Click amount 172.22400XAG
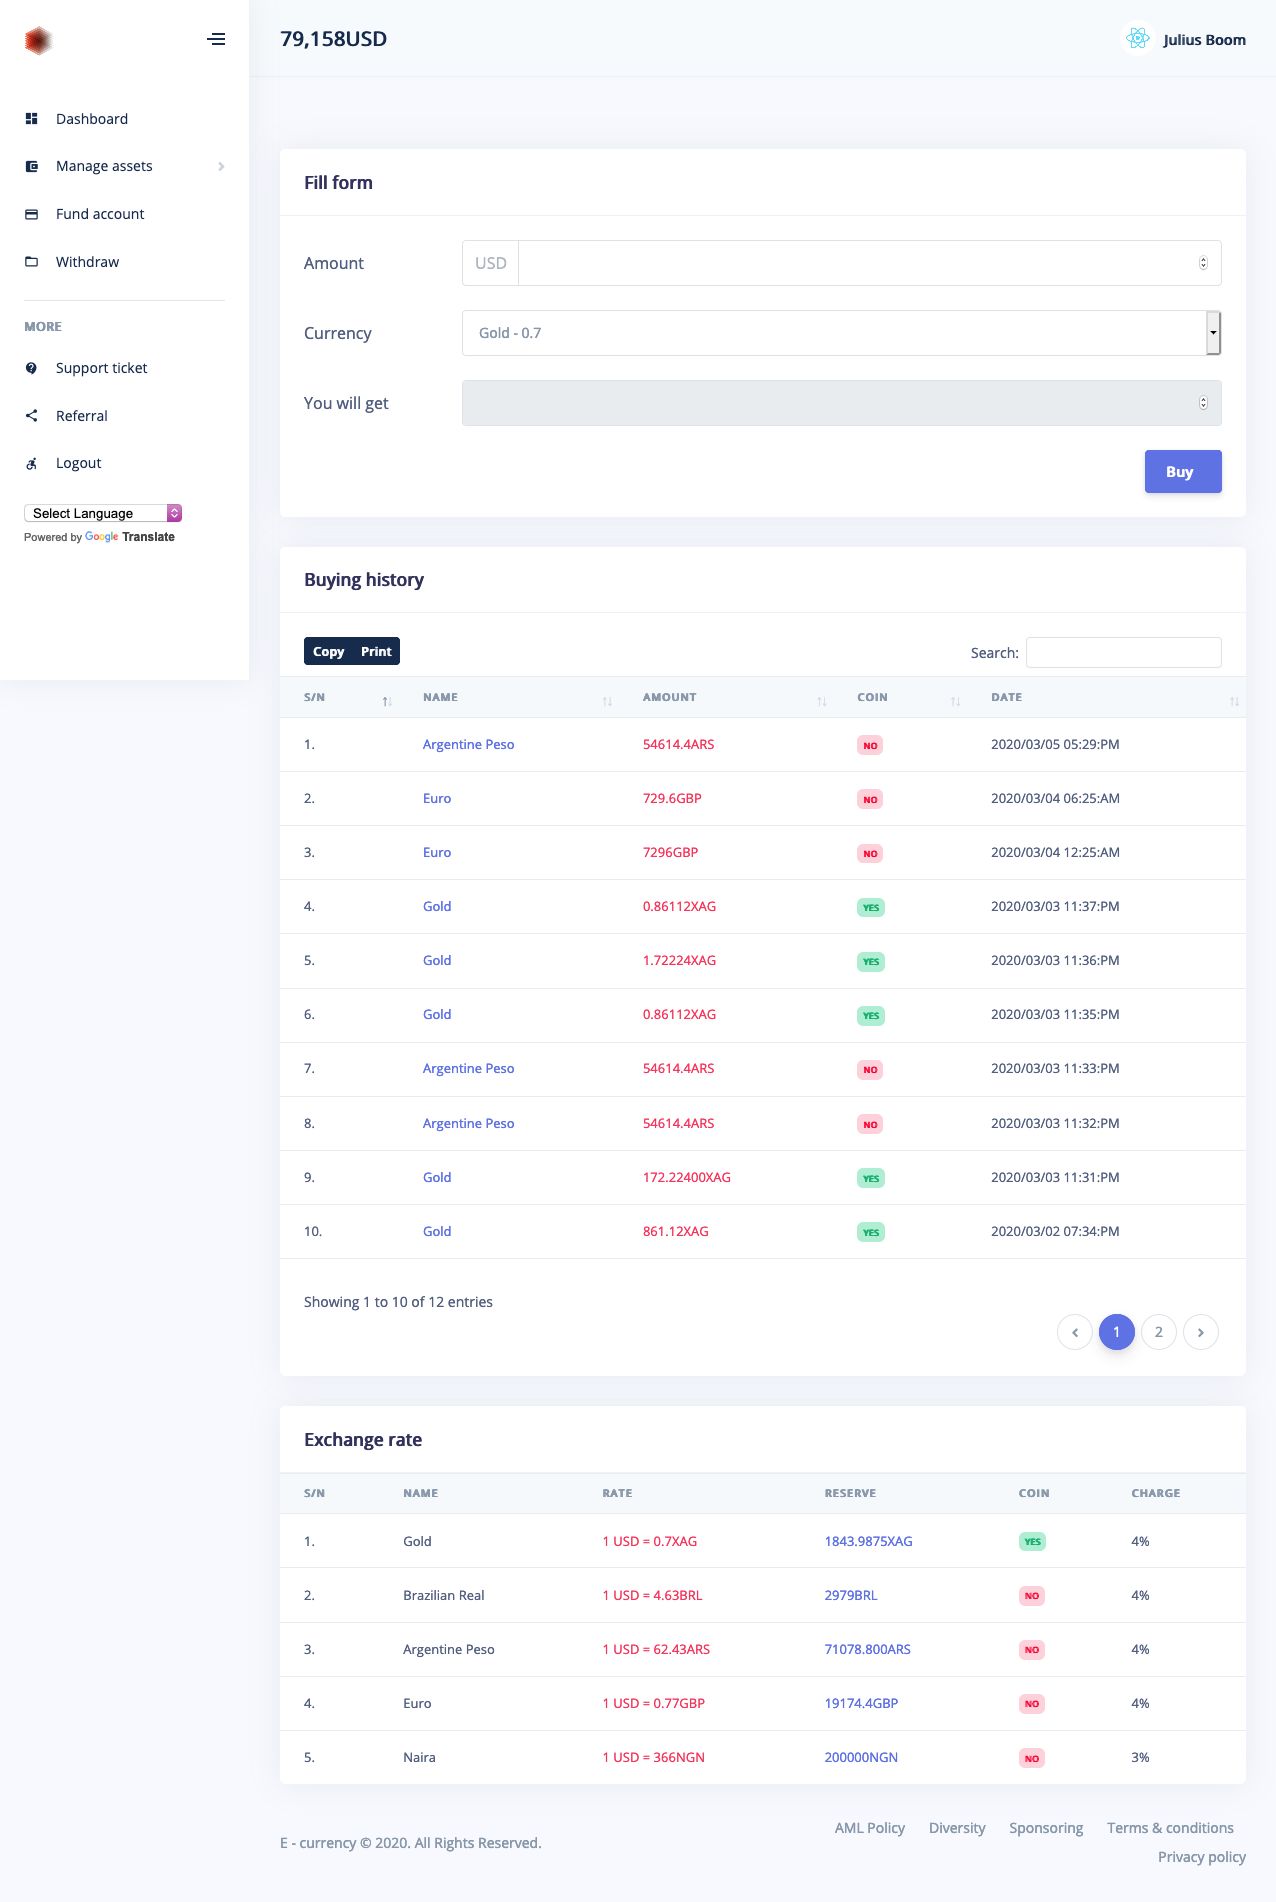This screenshot has height=1902, width=1276. [687, 1178]
